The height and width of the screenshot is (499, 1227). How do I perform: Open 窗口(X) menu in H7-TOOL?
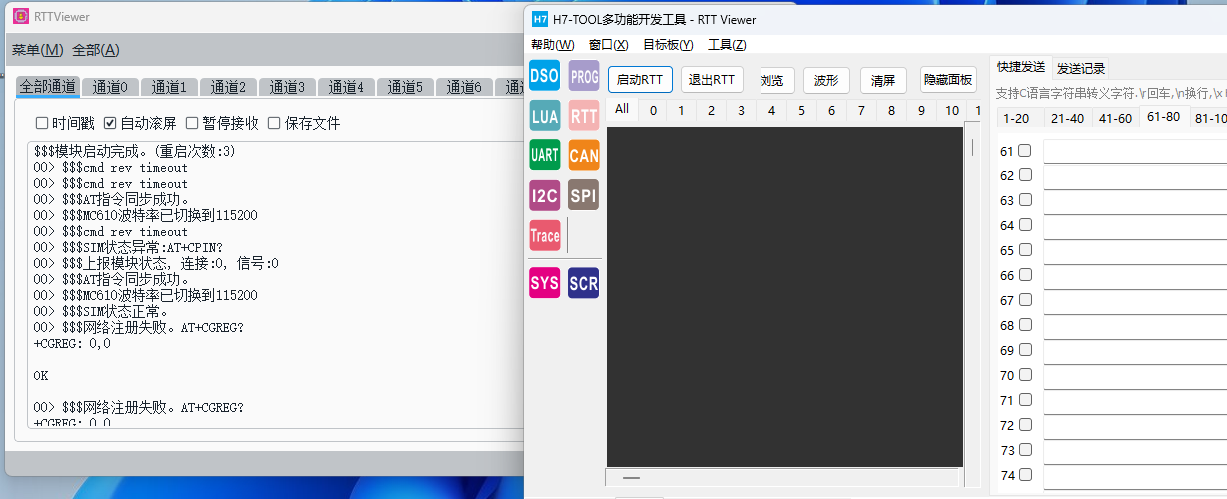609,45
